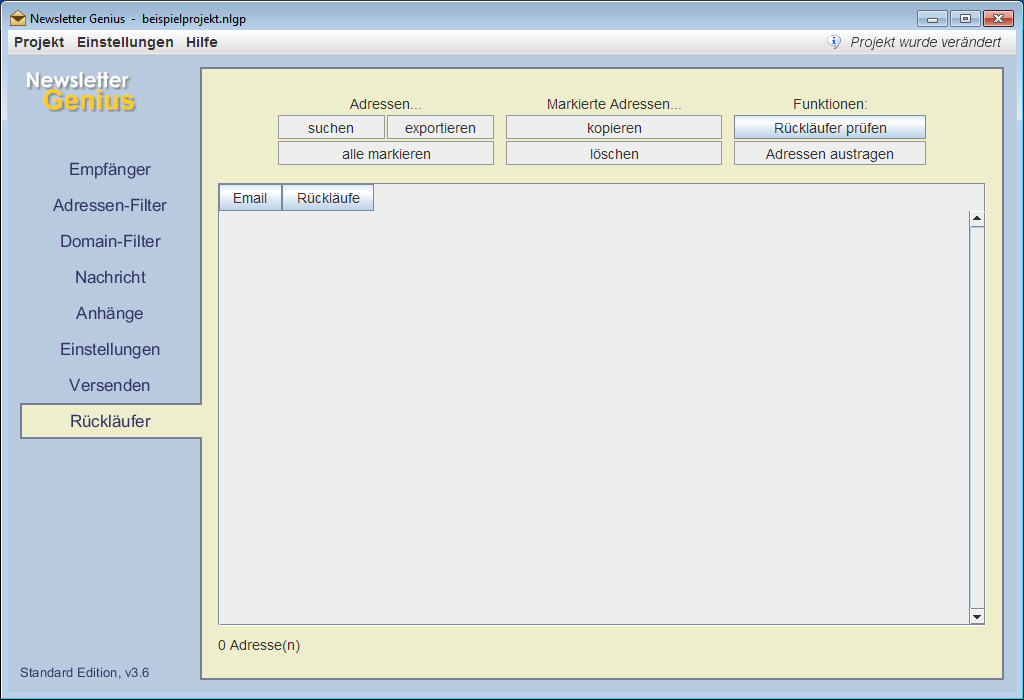Select the Anhänge section
Viewport: 1024px width, 700px height.
pos(110,313)
